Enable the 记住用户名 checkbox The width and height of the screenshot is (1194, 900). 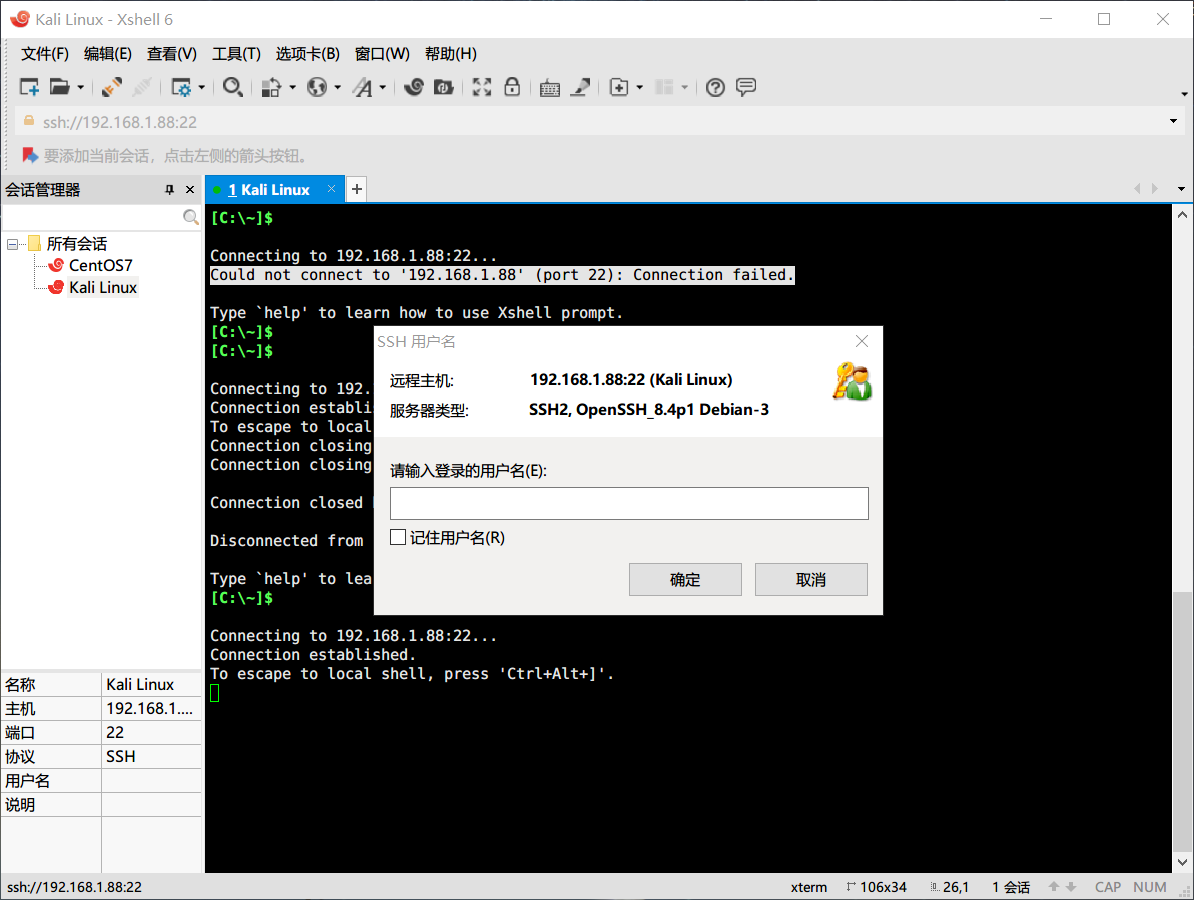tap(398, 537)
